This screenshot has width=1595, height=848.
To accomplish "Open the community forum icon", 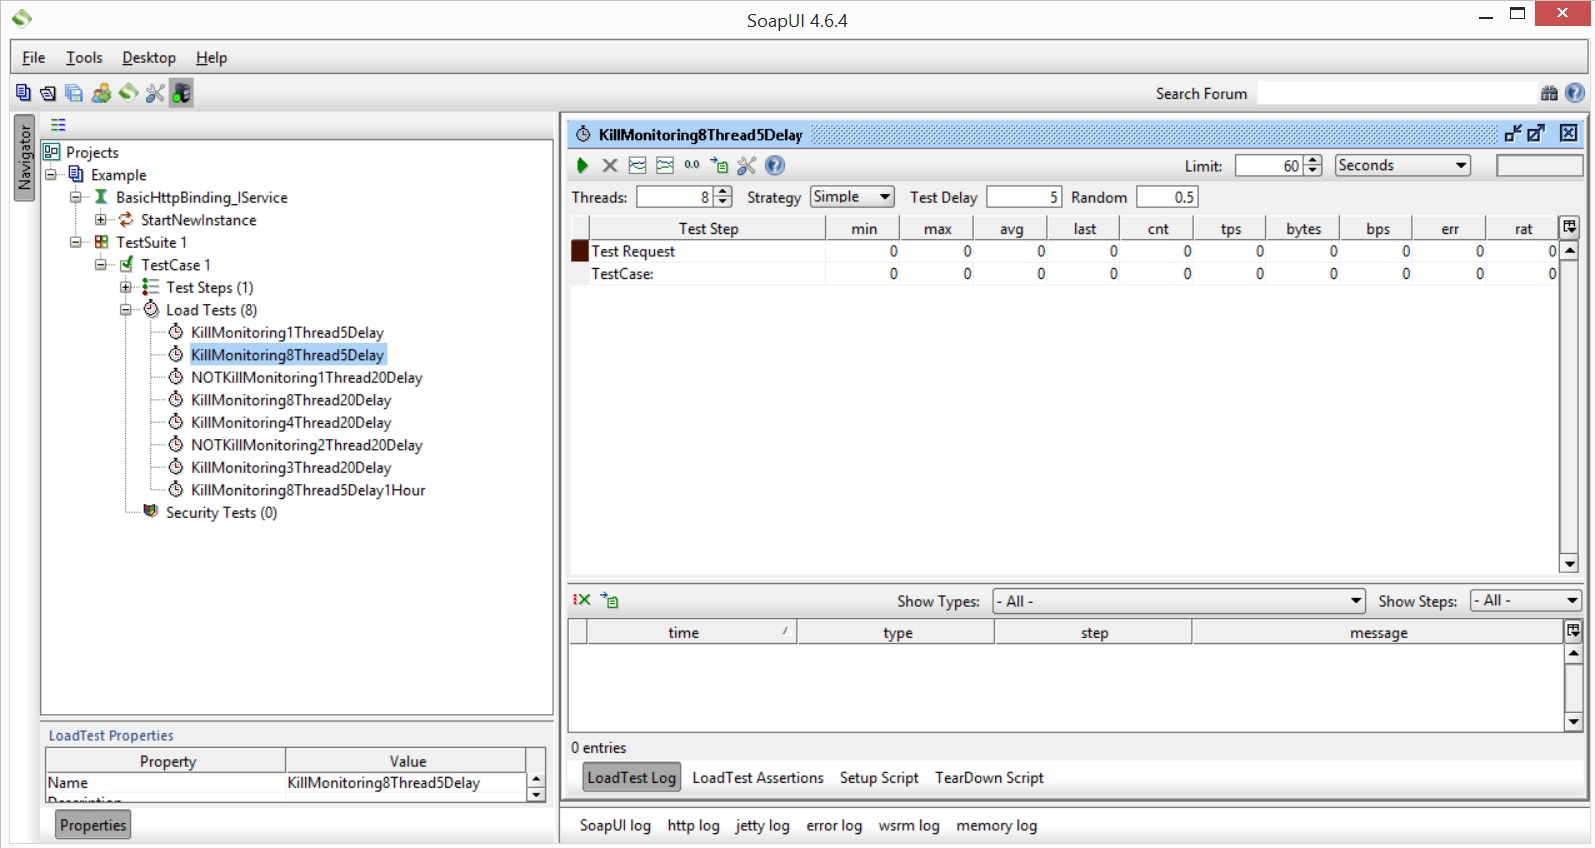I will pos(101,93).
